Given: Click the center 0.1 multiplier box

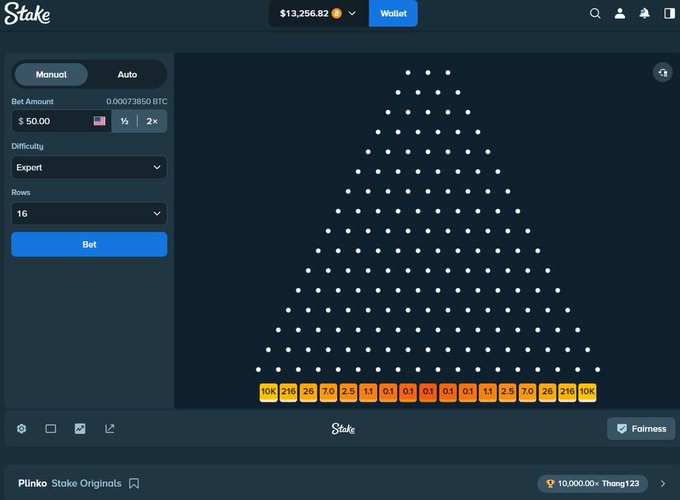Looking at the screenshot, I should (428, 392).
